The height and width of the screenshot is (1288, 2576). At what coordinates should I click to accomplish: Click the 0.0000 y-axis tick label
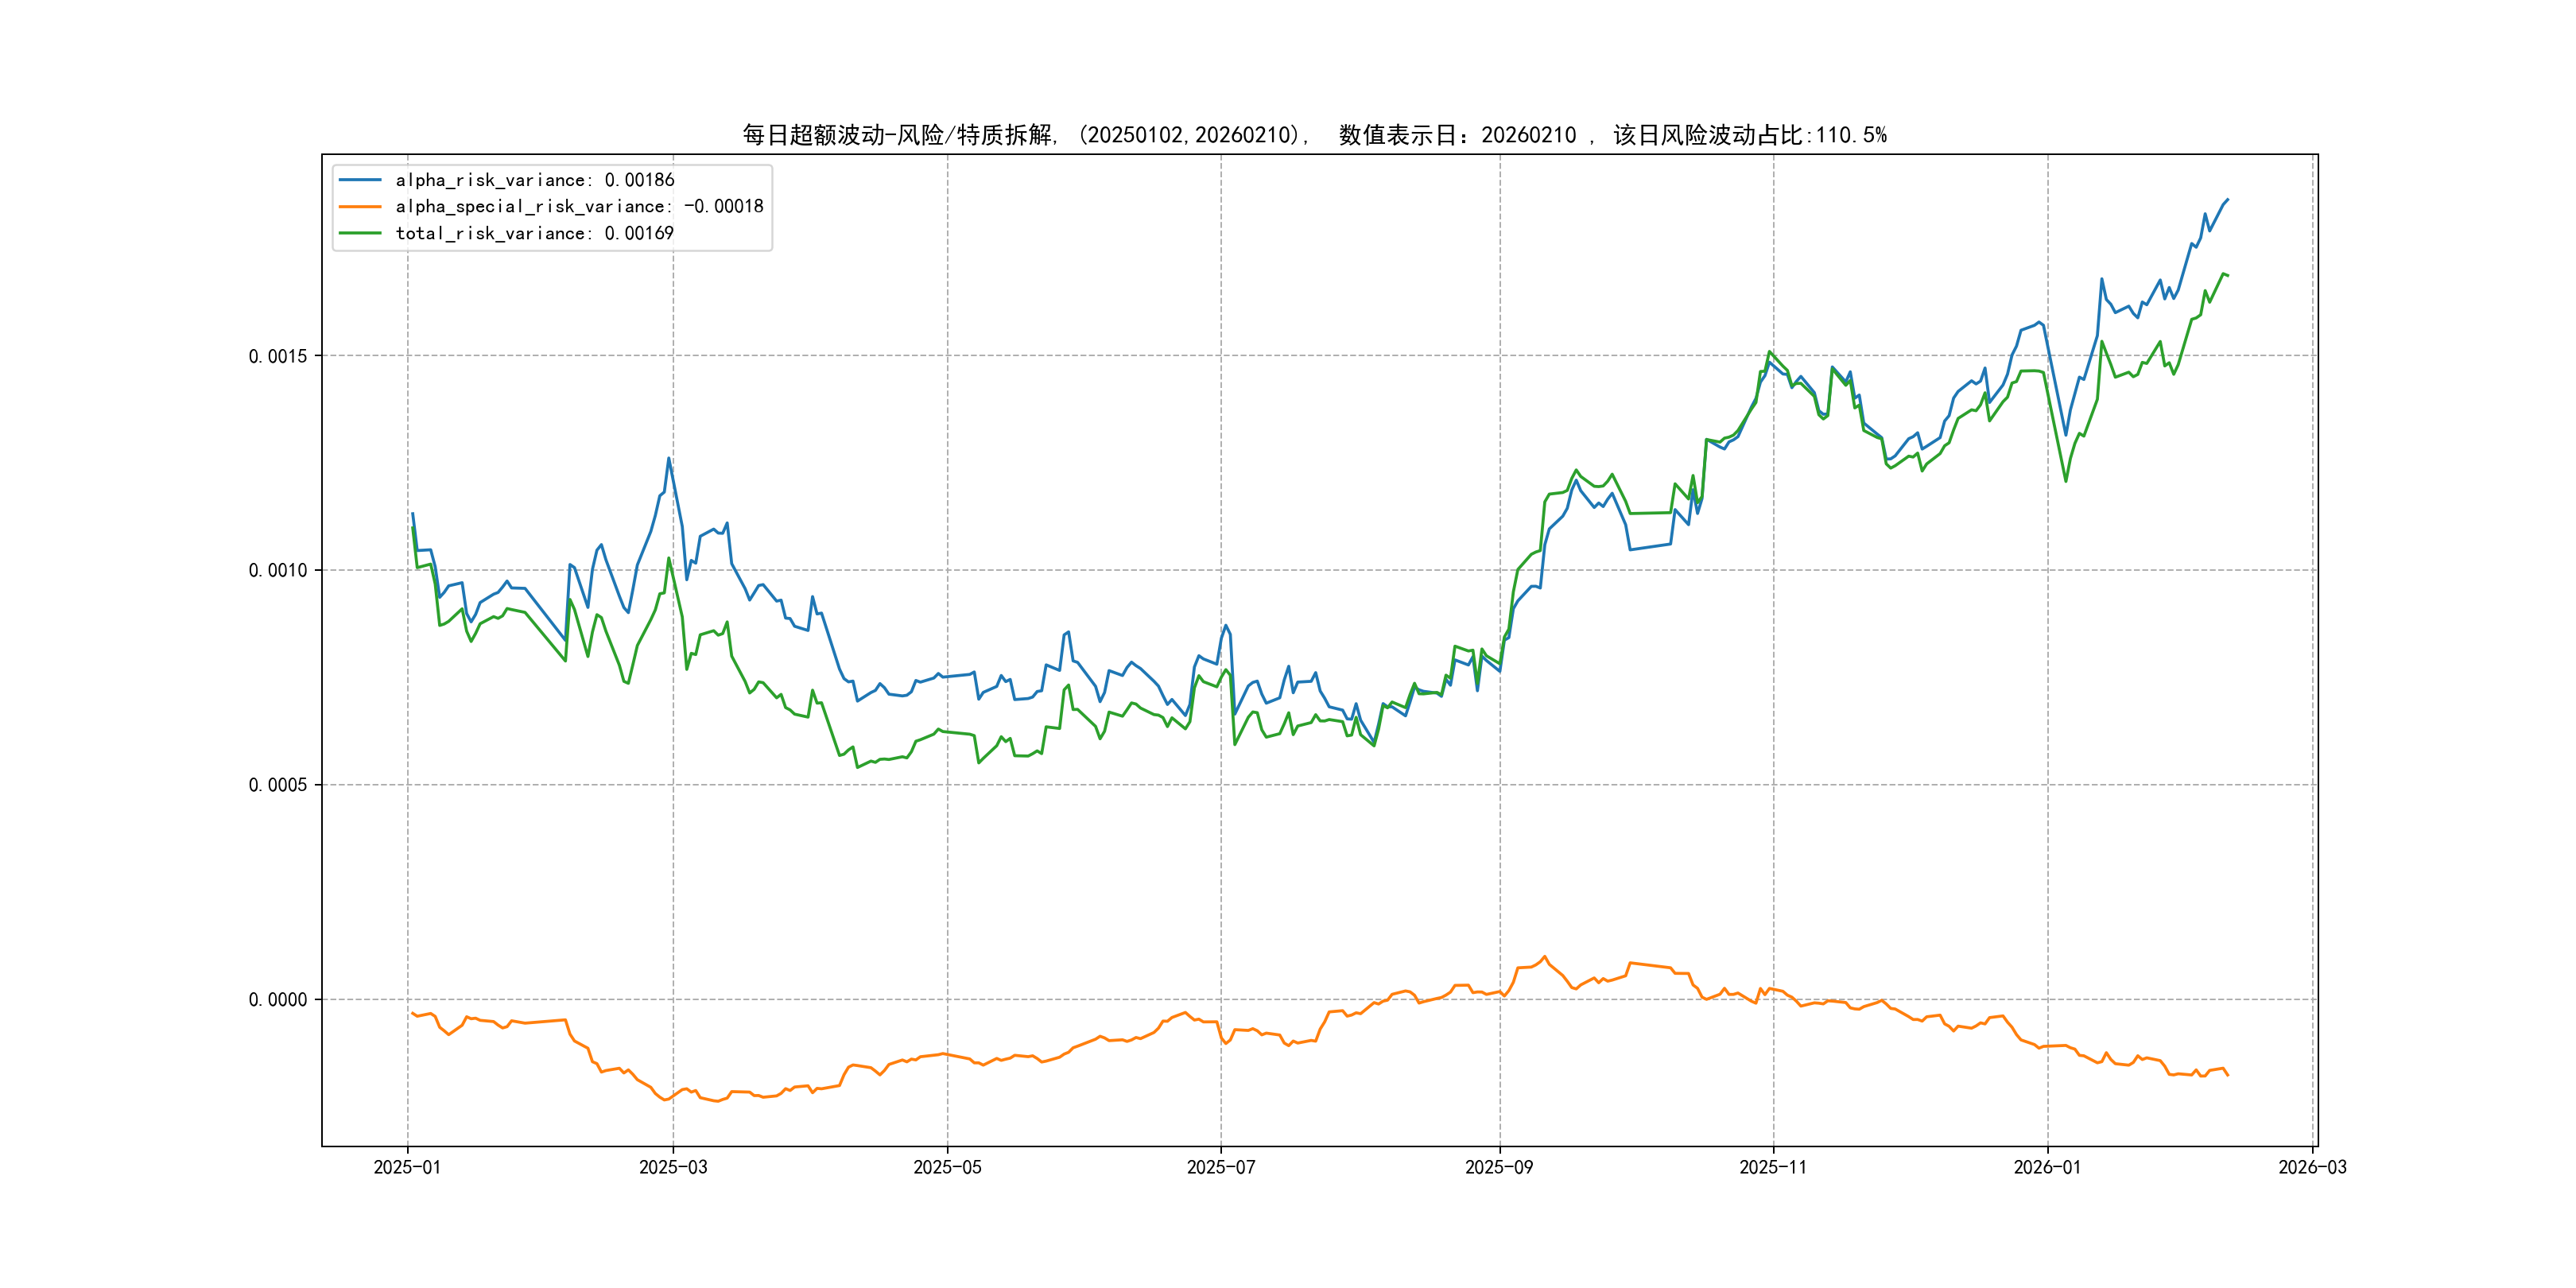[x=278, y=999]
